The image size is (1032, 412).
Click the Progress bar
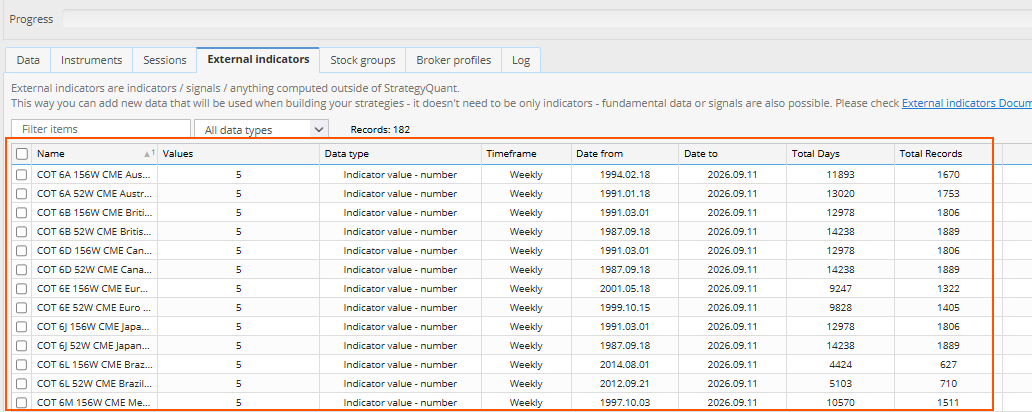coord(547,18)
